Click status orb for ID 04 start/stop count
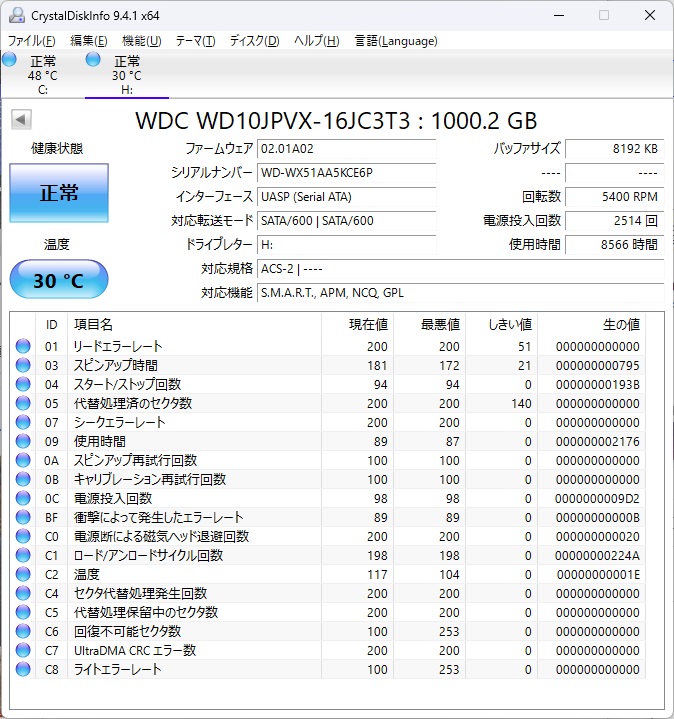This screenshot has width=674, height=719. [23, 384]
